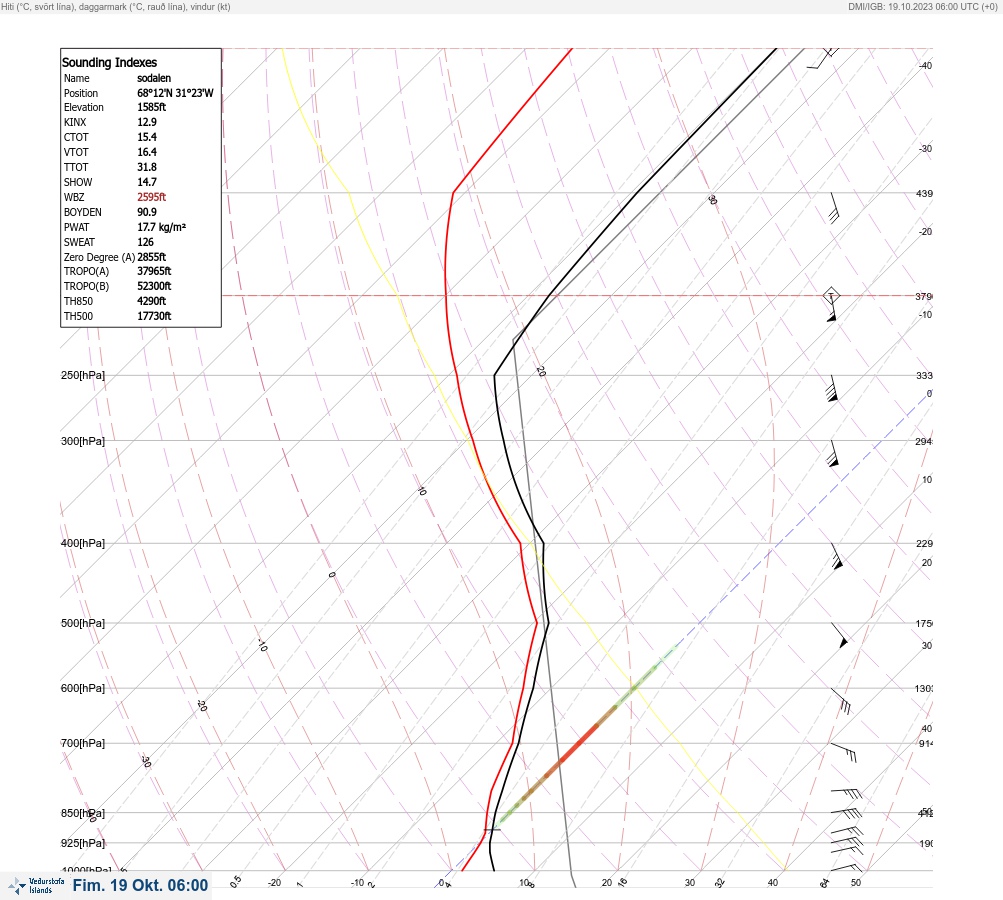1003x900 pixels.
Task: Click the SWEAT value 126
Action: (145, 242)
